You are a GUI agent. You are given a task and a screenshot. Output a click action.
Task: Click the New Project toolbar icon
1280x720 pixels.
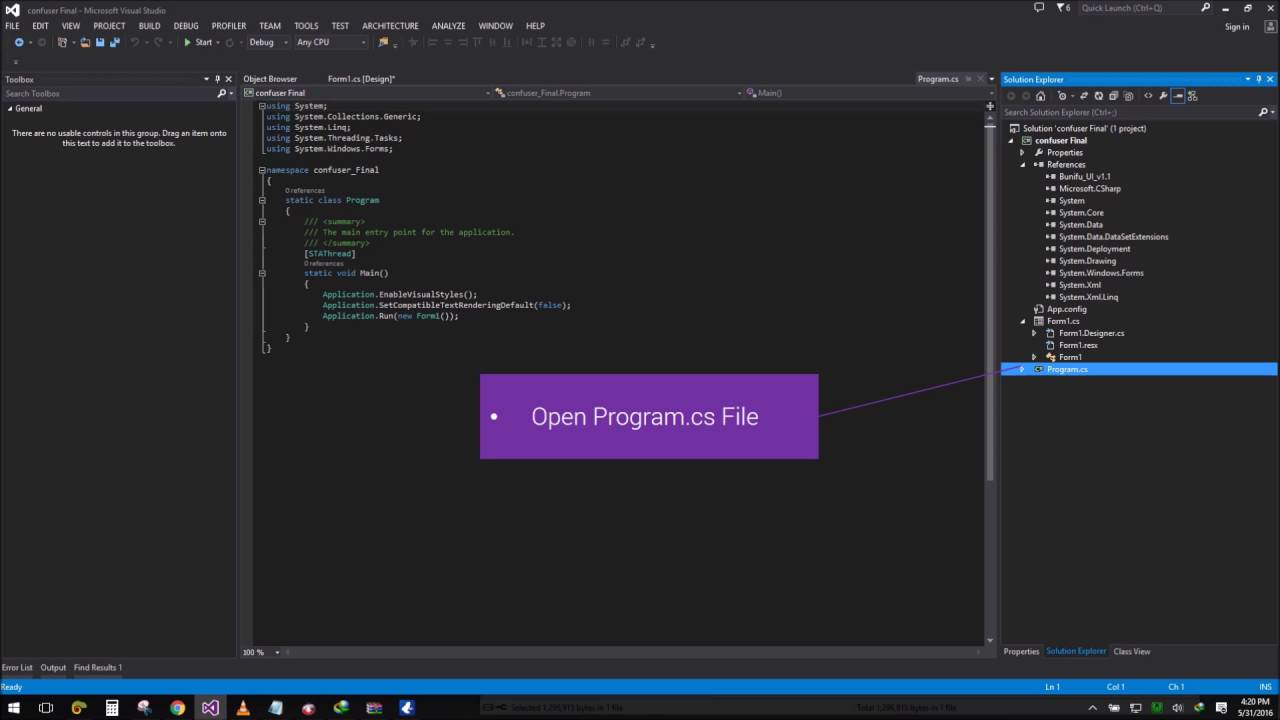point(62,42)
